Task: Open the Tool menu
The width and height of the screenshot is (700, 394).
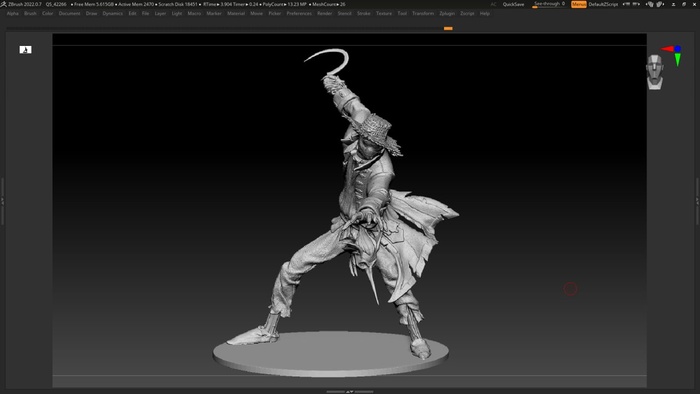Action: pyautogui.click(x=402, y=13)
